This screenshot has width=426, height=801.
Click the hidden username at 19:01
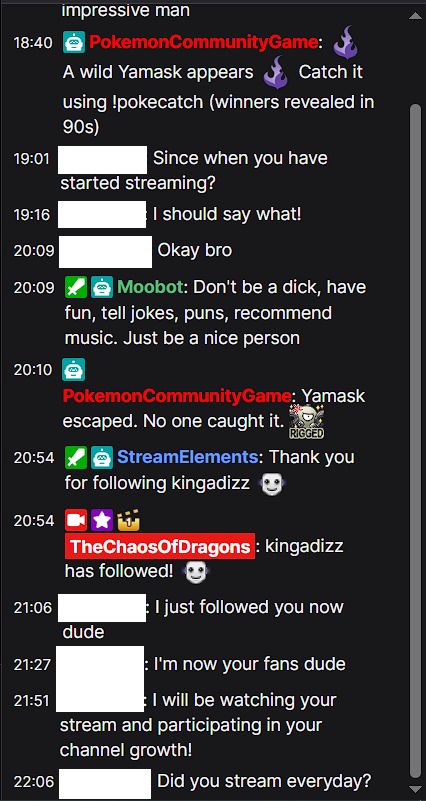(103, 160)
